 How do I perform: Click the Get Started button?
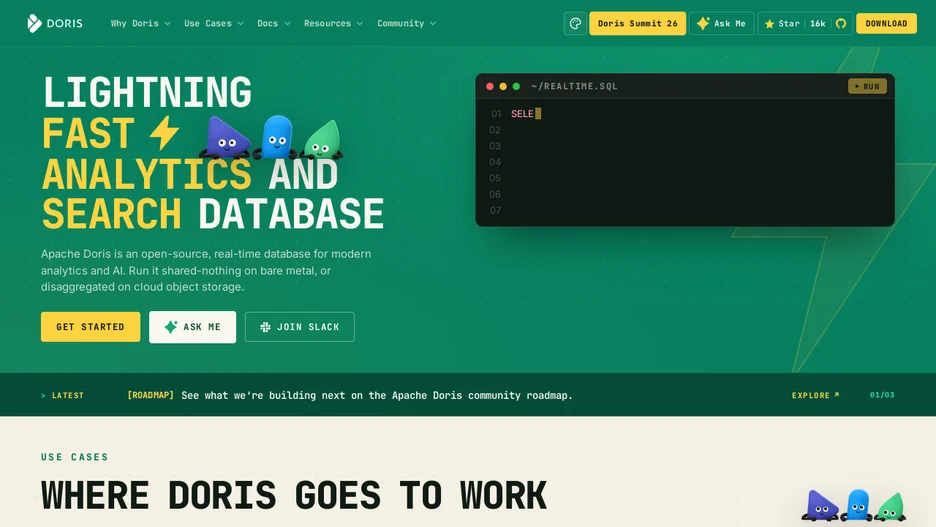pyautogui.click(x=91, y=327)
